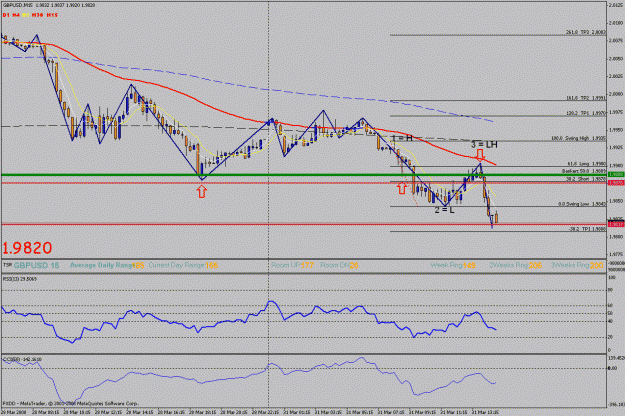The image size is (625, 416).
Task: Click the upper red price tag on the right axis
Action: [616, 182]
